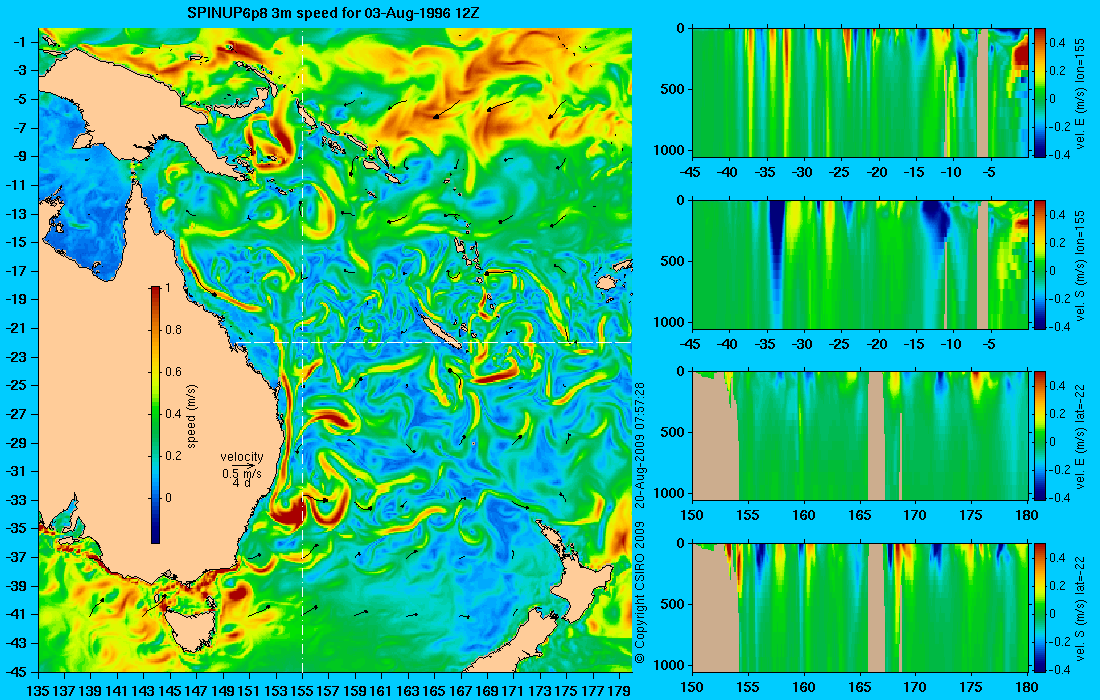Click the '4 d' velocity legend text
1100x700 pixels.
point(241,483)
